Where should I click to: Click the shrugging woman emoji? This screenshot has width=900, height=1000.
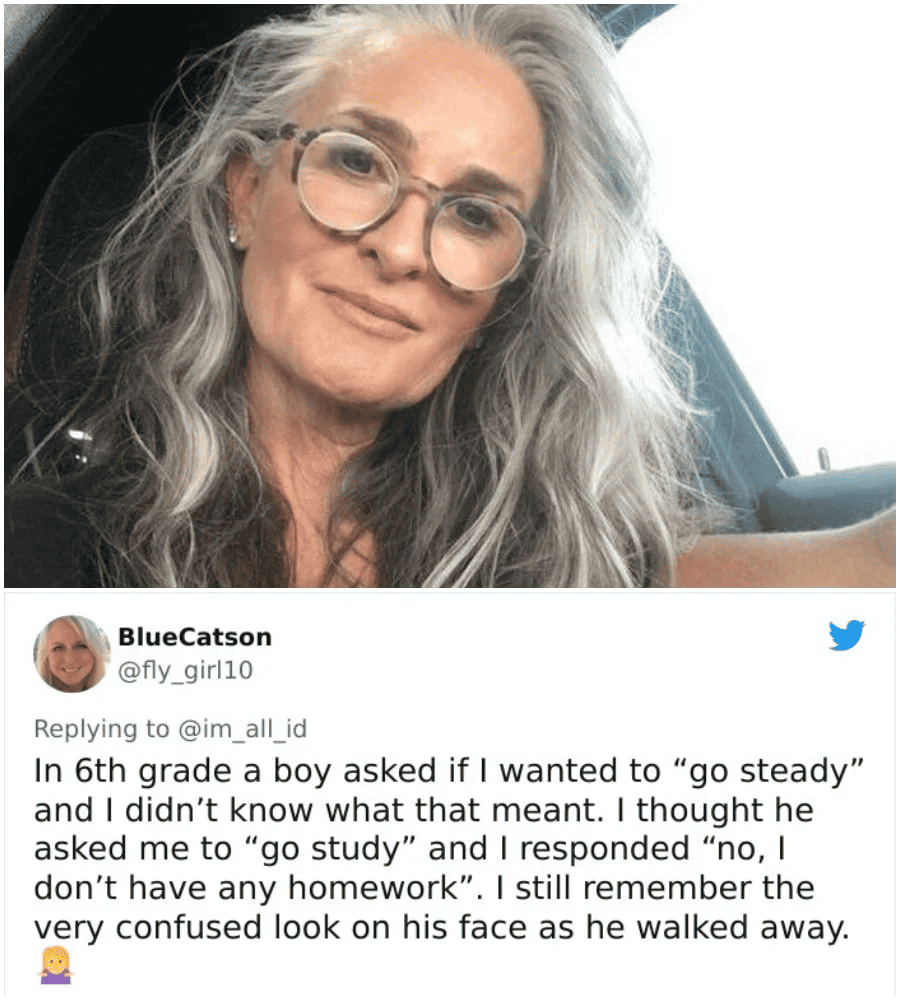pos(57,965)
